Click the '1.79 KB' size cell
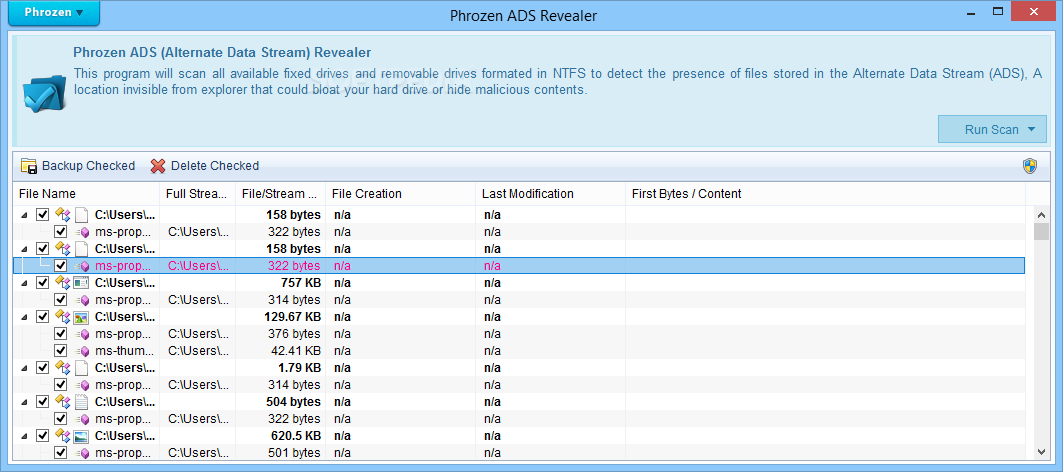The height and width of the screenshot is (472, 1063). [x=299, y=368]
